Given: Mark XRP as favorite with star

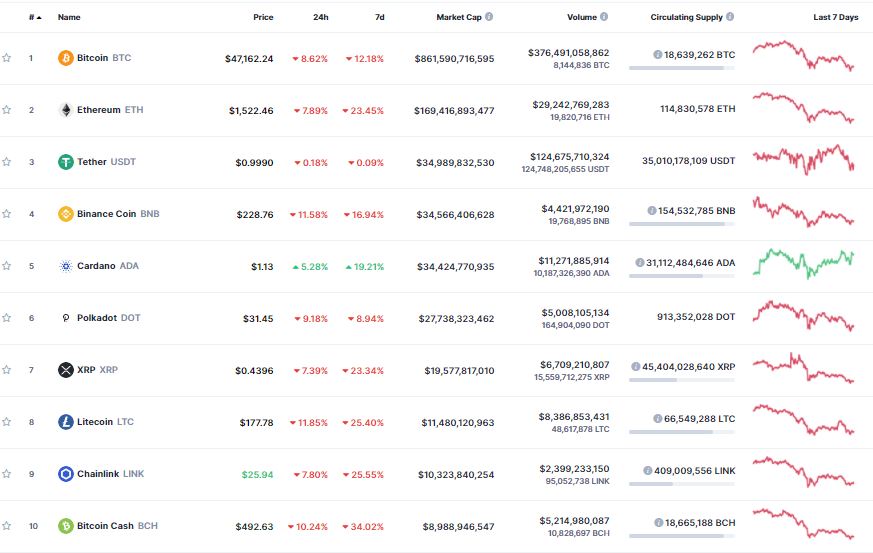Looking at the screenshot, I should [7, 370].
